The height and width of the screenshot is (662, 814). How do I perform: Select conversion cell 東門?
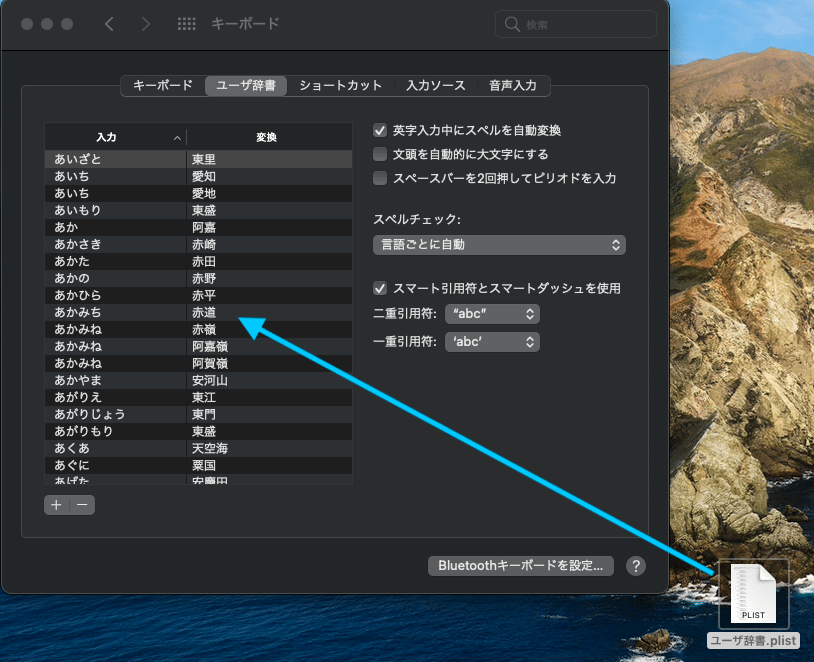(x=269, y=414)
